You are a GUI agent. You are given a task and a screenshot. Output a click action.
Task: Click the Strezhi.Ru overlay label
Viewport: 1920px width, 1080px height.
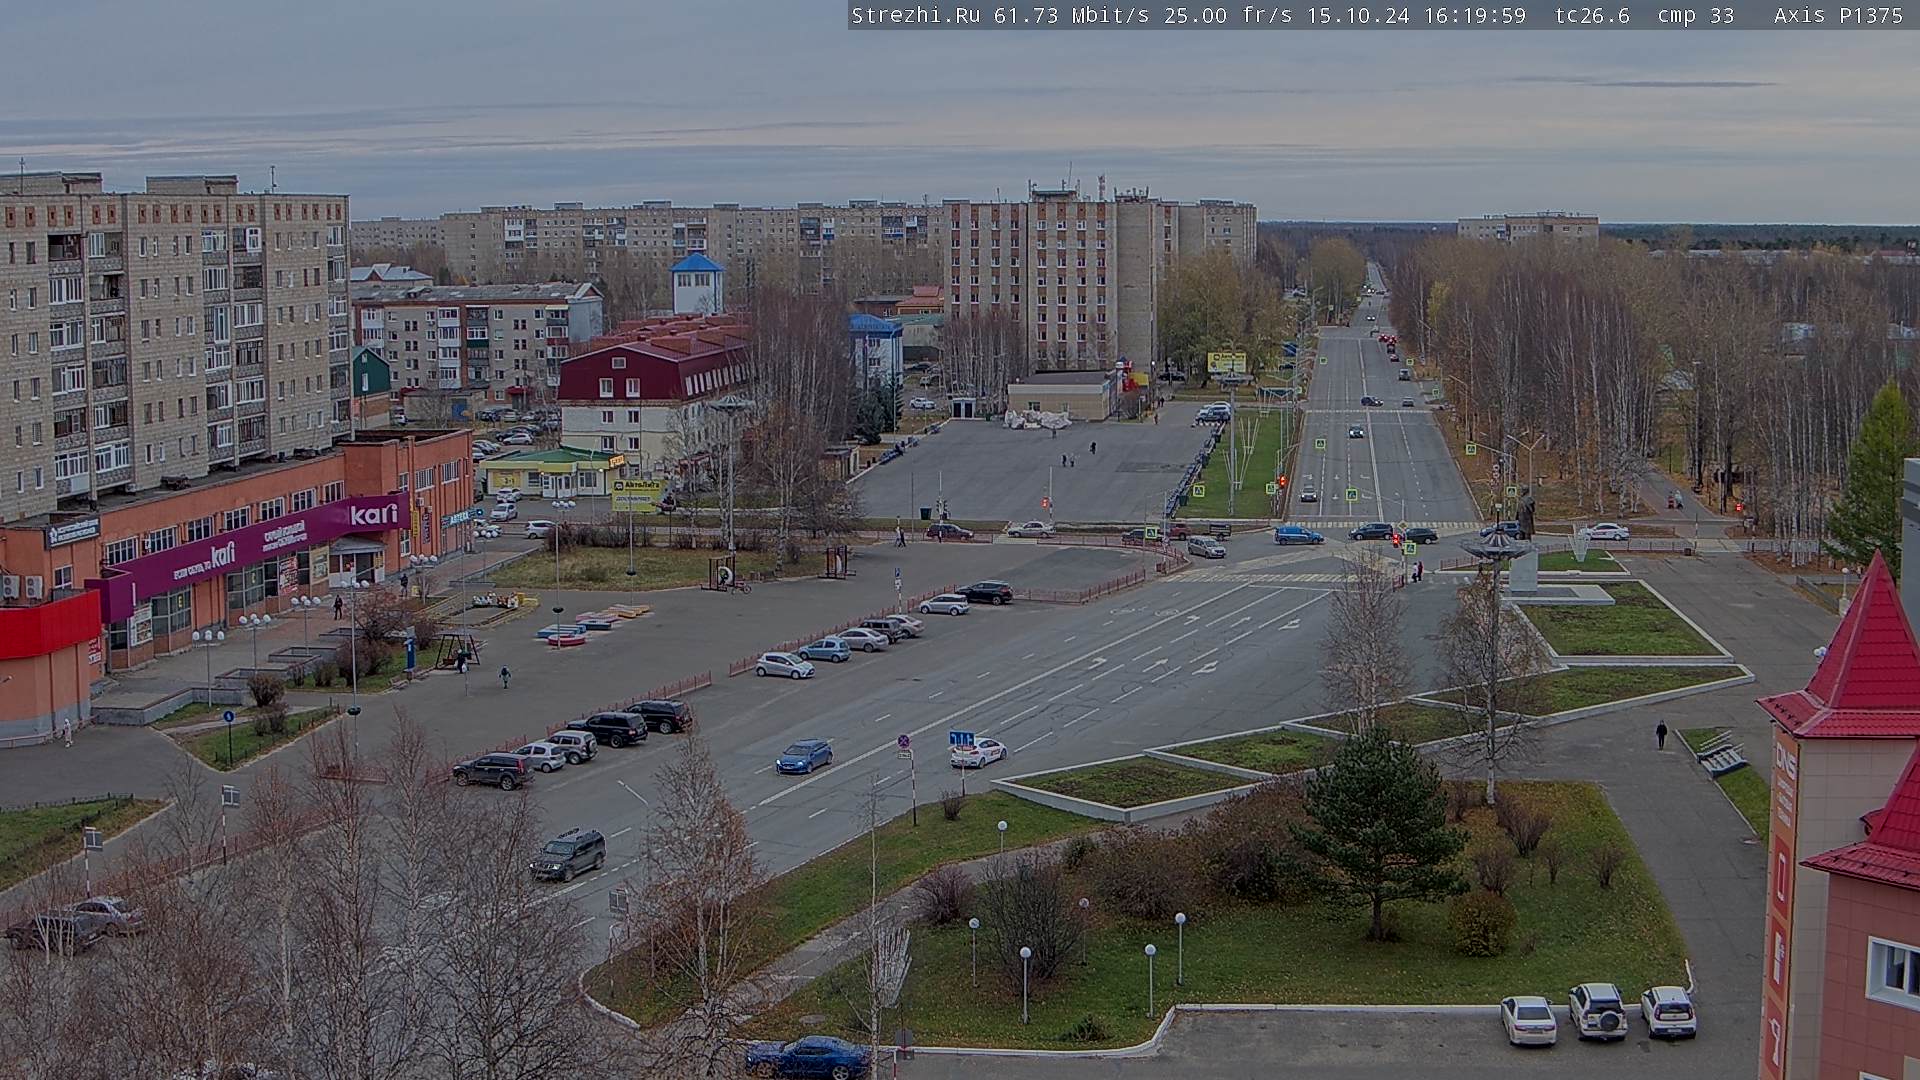[915, 15]
